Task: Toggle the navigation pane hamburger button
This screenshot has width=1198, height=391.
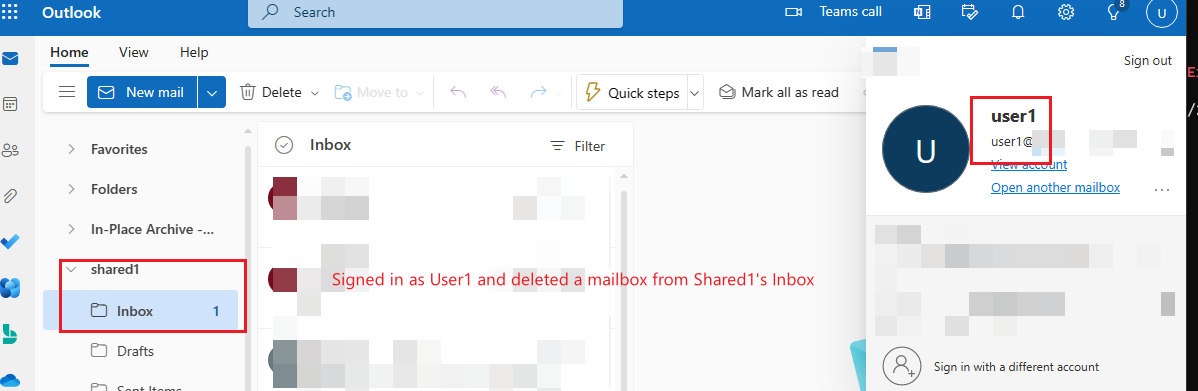Action: click(x=67, y=92)
